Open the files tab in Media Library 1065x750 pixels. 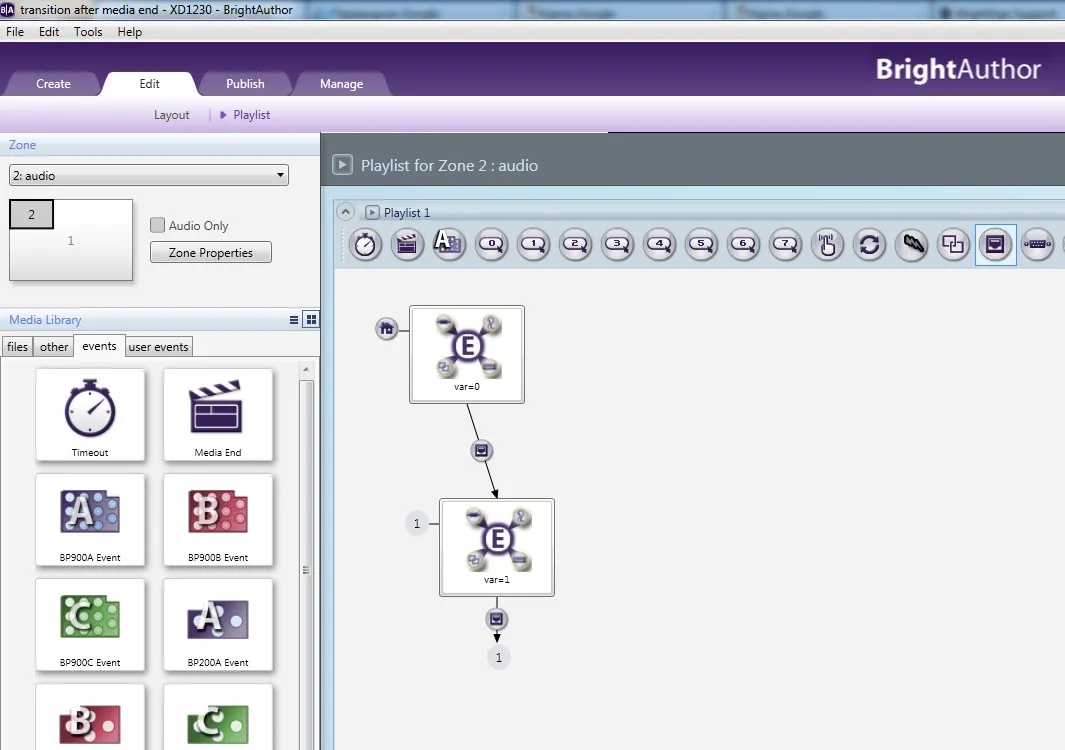pos(18,346)
